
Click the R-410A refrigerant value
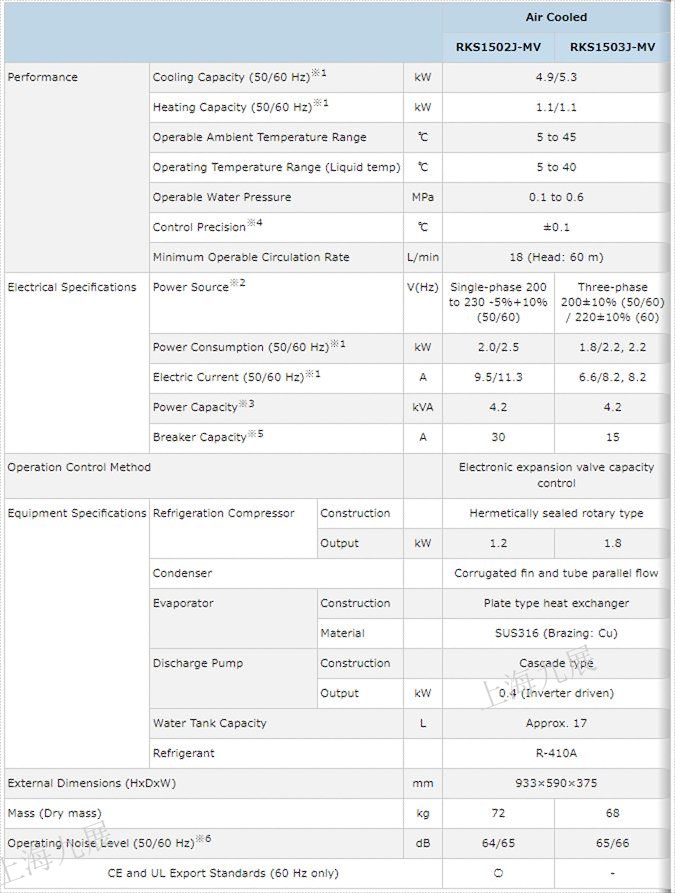pos(556,753)
